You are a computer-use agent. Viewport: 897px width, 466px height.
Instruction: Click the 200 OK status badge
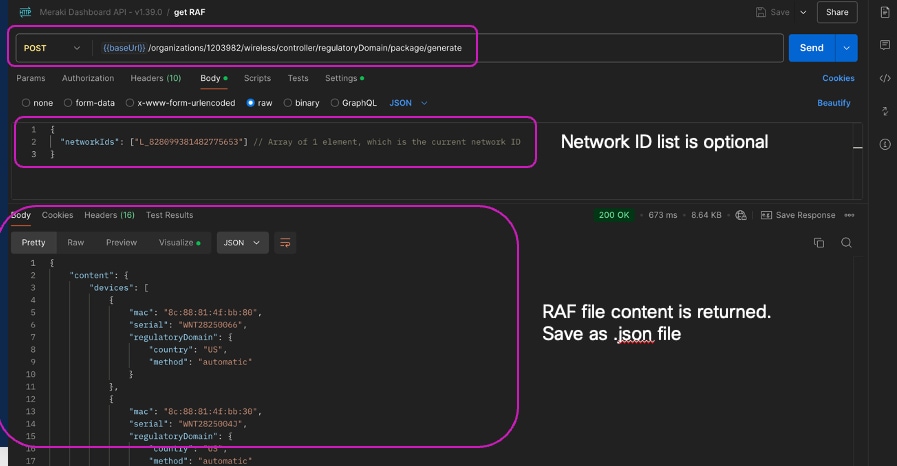point(614,215)
